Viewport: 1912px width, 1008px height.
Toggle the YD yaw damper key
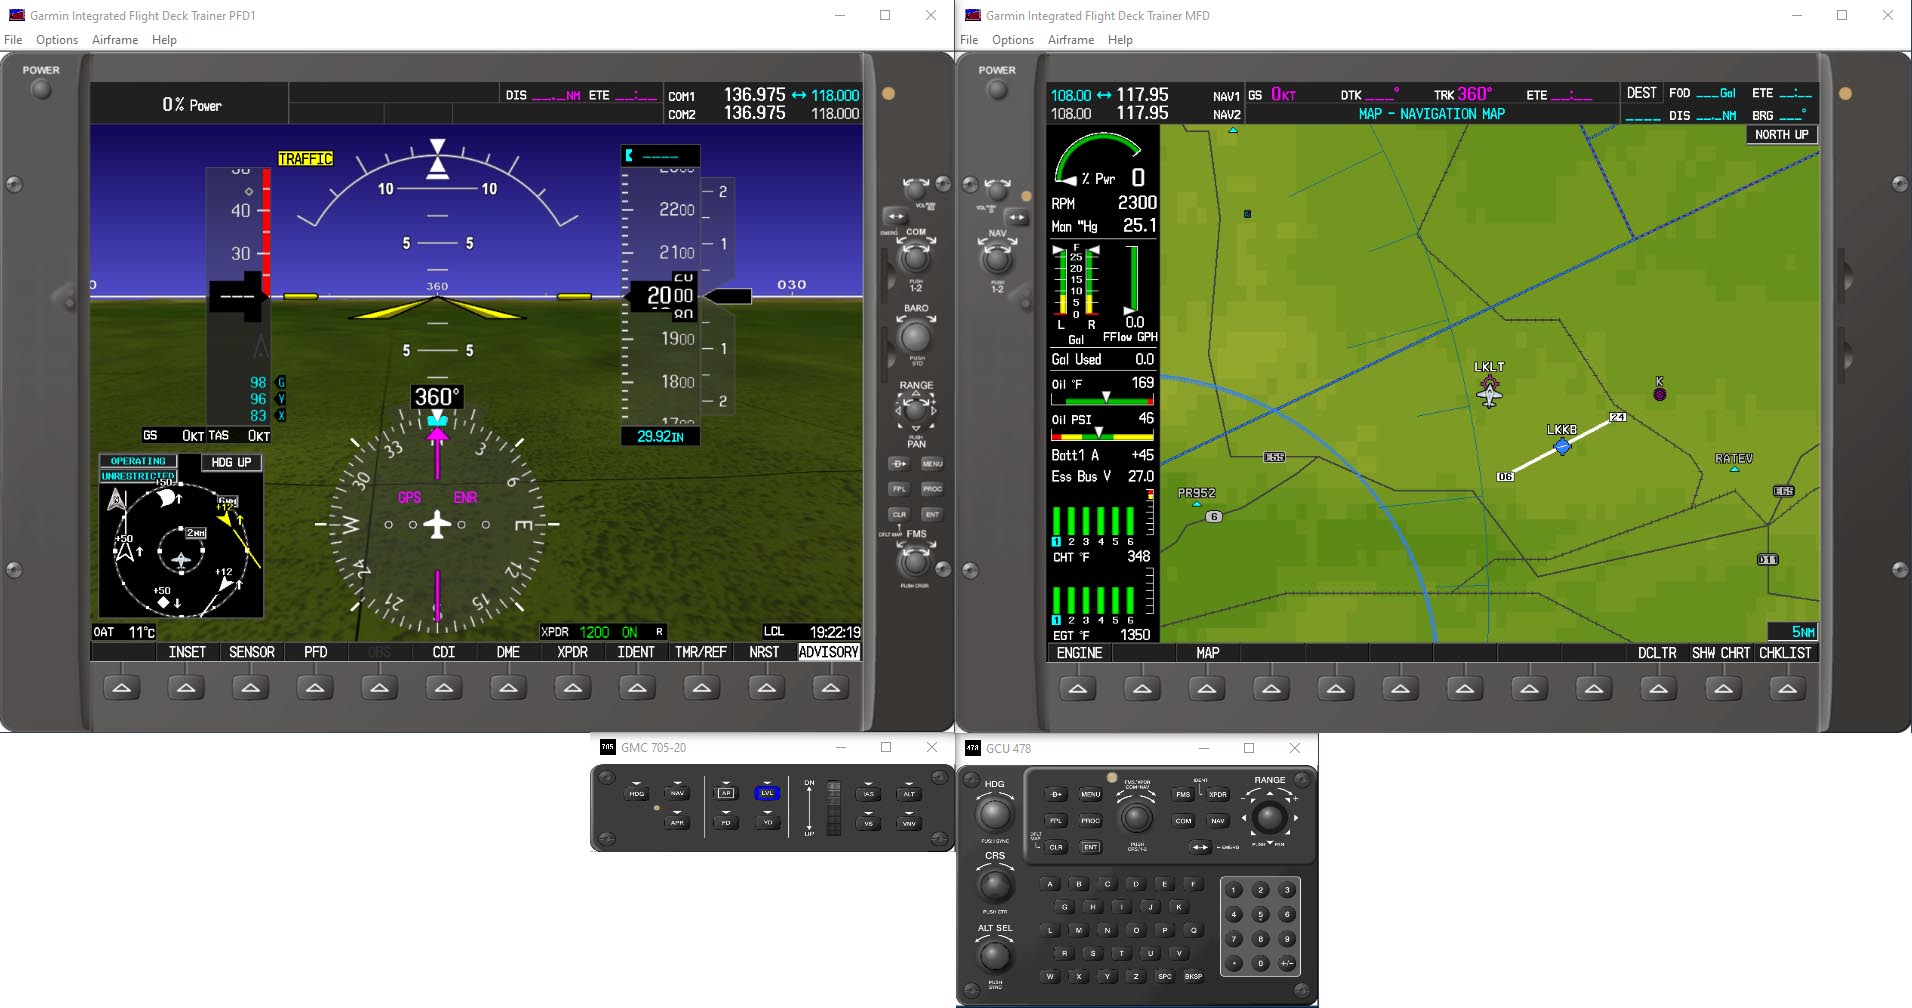tap(767, 823)
